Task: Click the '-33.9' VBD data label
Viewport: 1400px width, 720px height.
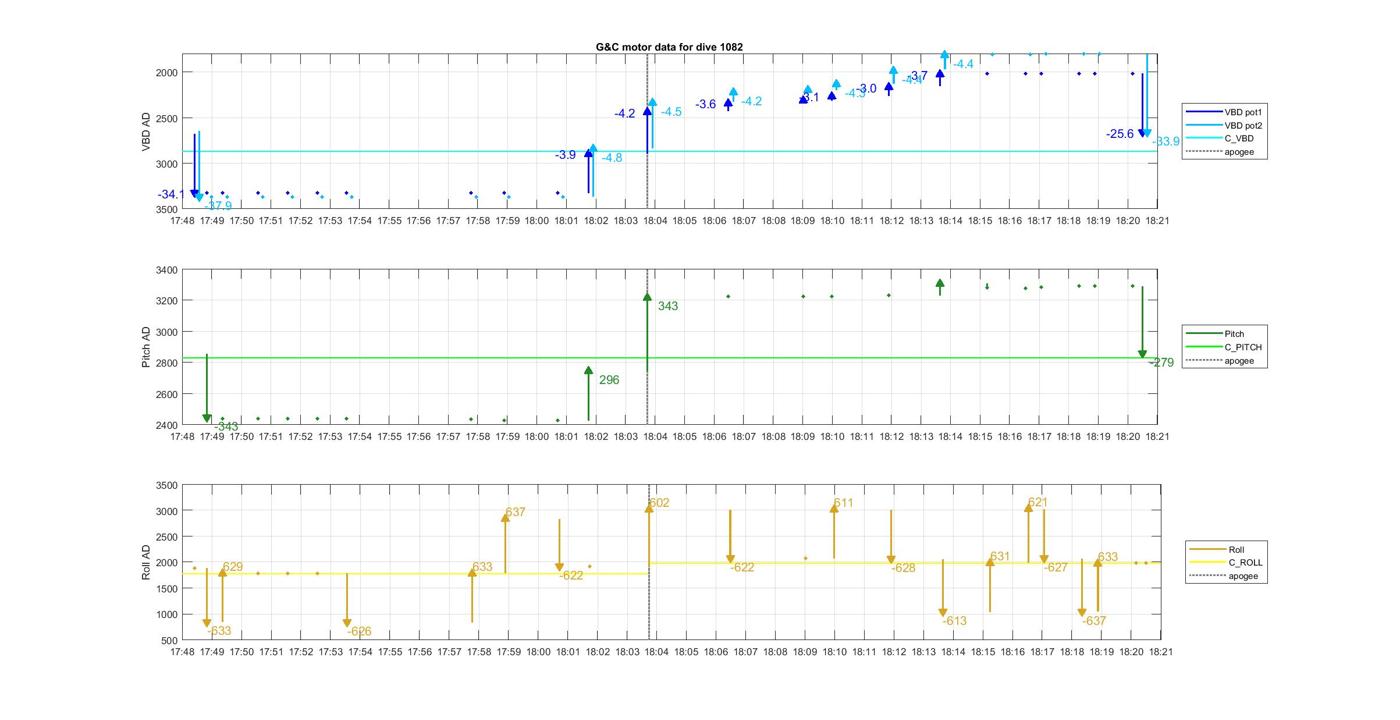Action: (x=1166, y=142)
